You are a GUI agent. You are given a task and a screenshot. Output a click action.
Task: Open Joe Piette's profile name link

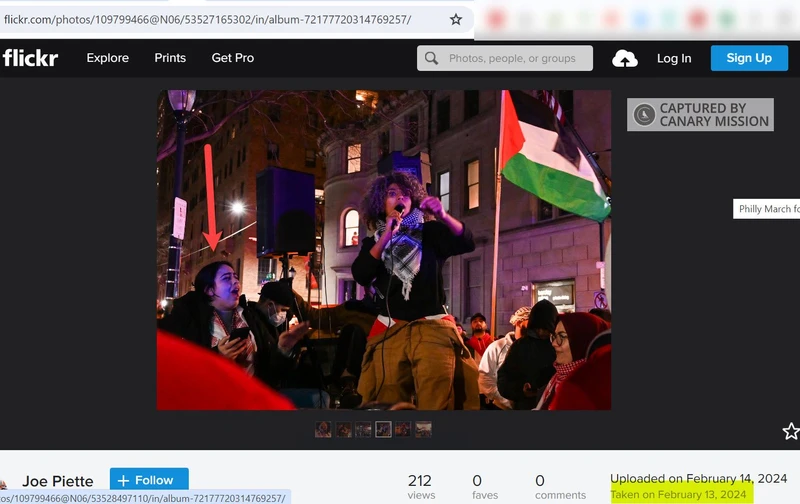[x=58, y=482]
